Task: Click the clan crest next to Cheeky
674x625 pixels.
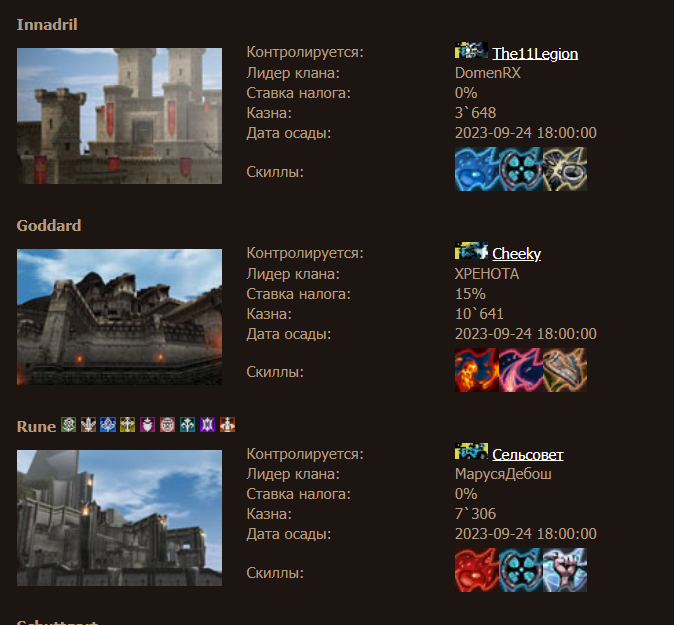Action: click(x=471, y=251)
